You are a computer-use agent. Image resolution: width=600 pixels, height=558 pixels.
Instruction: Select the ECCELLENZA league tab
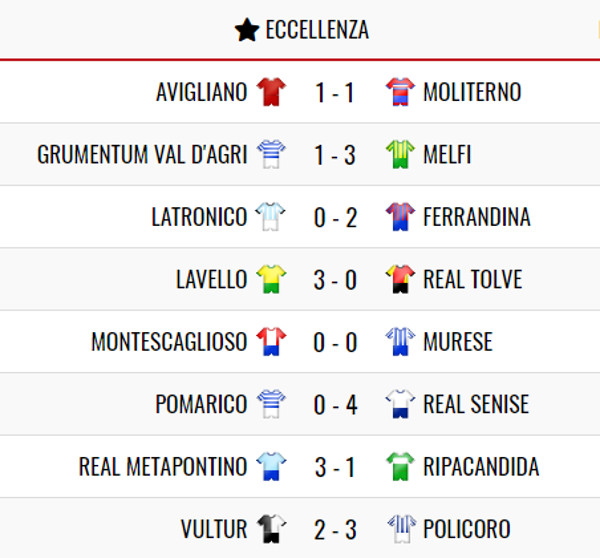click(302, 29)
